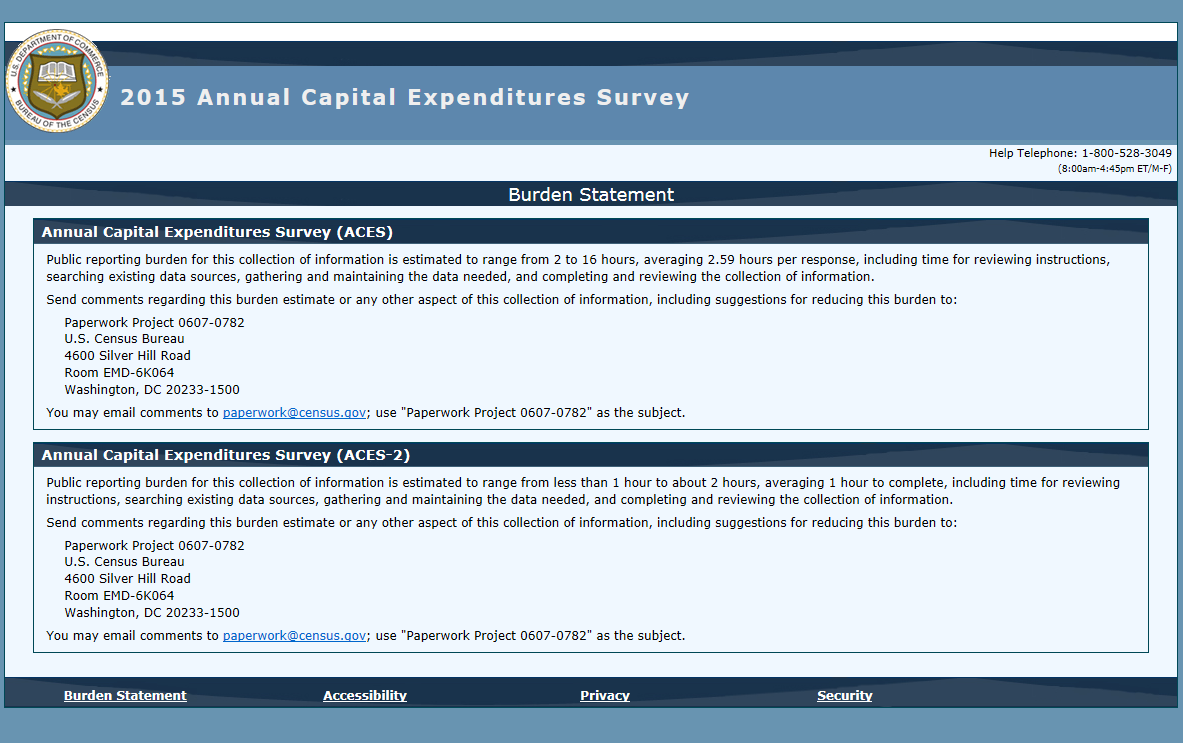Viewport: 1183px width, 743px height.
Task: Click the Annual Capital Expenditures Survey (ACES) header
Action: tap(217, 232)
